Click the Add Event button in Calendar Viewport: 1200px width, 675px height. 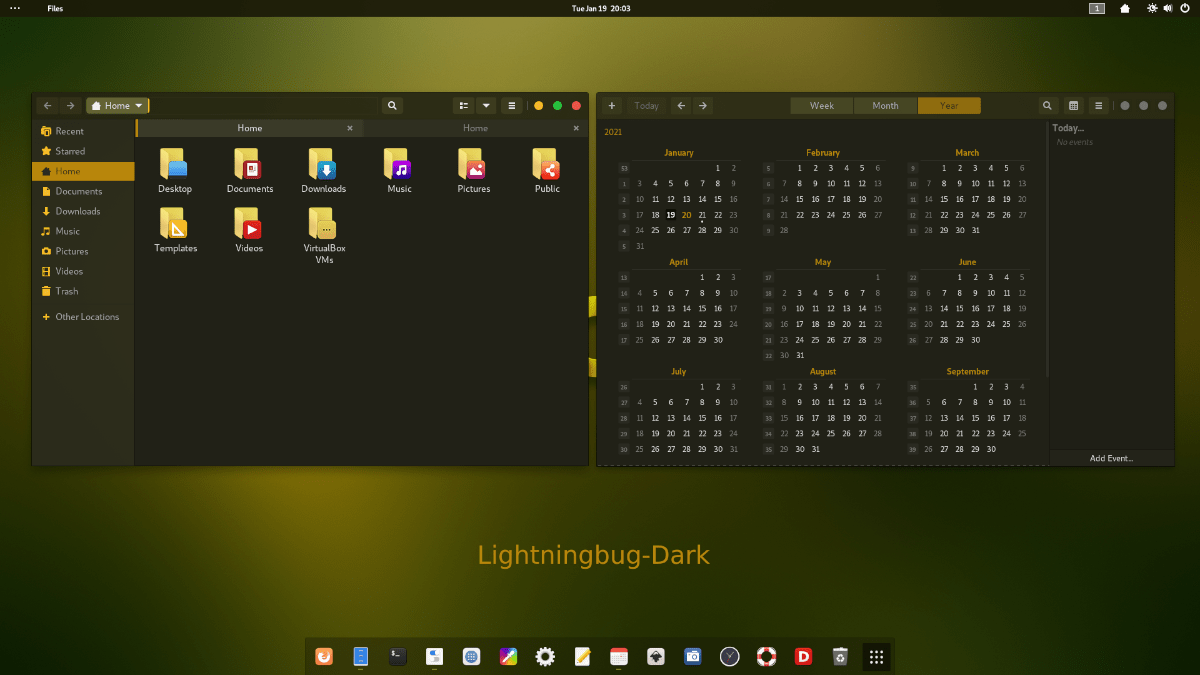click(1111, 457)
